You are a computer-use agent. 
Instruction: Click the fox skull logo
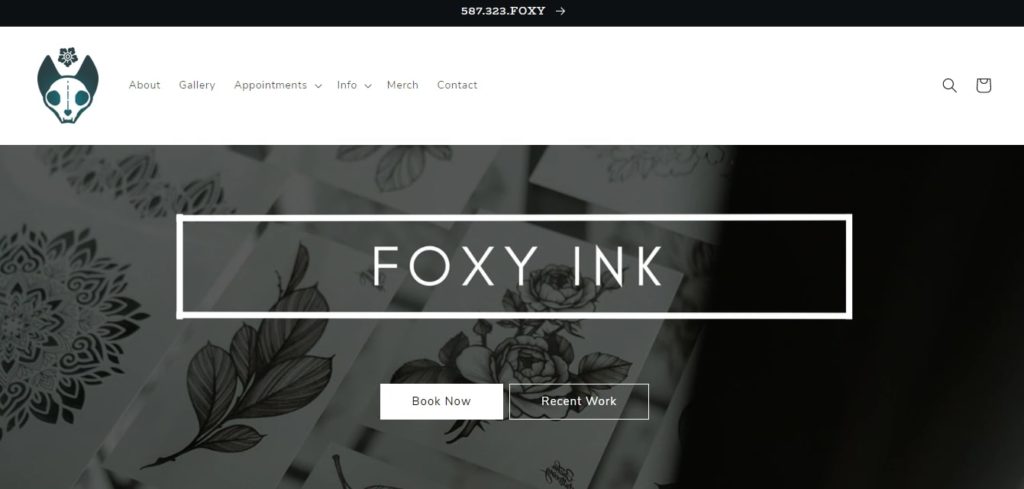click(x=68, y=86)
